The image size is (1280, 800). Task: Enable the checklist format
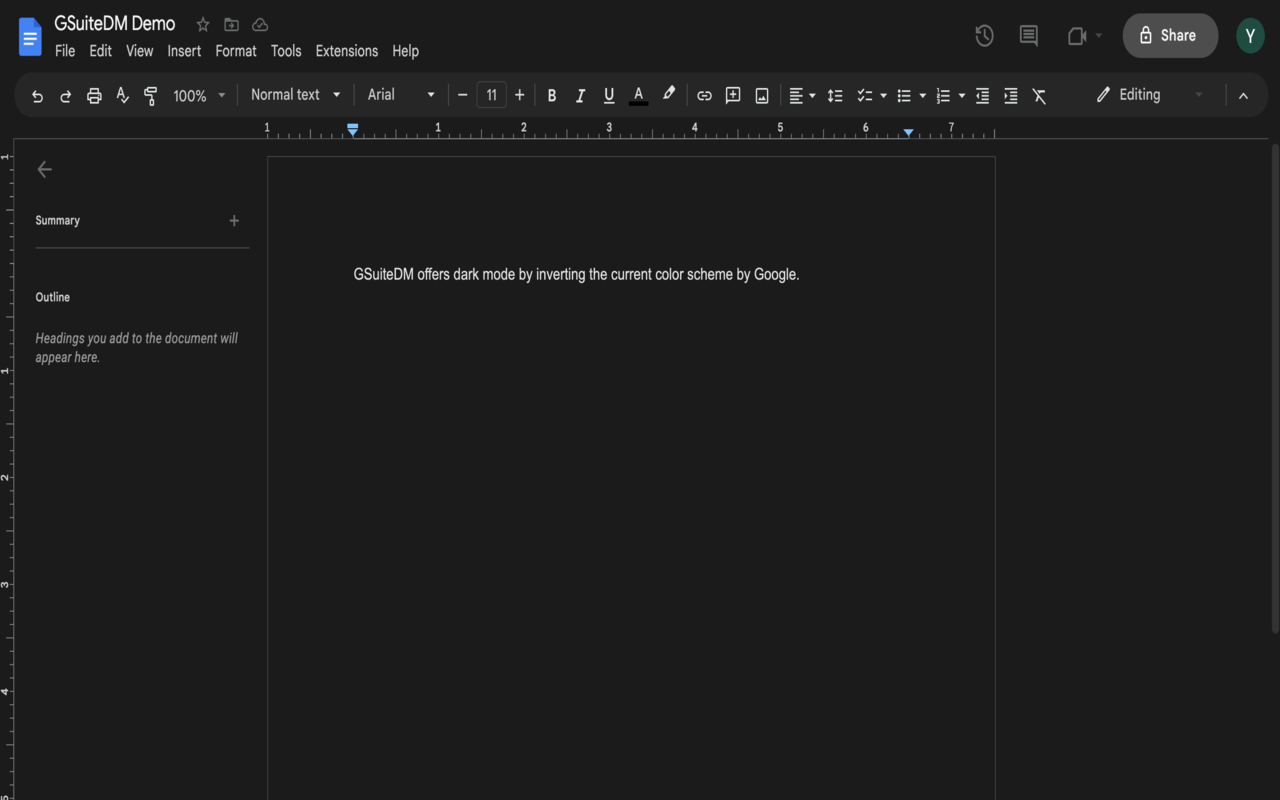click(865, 94)
